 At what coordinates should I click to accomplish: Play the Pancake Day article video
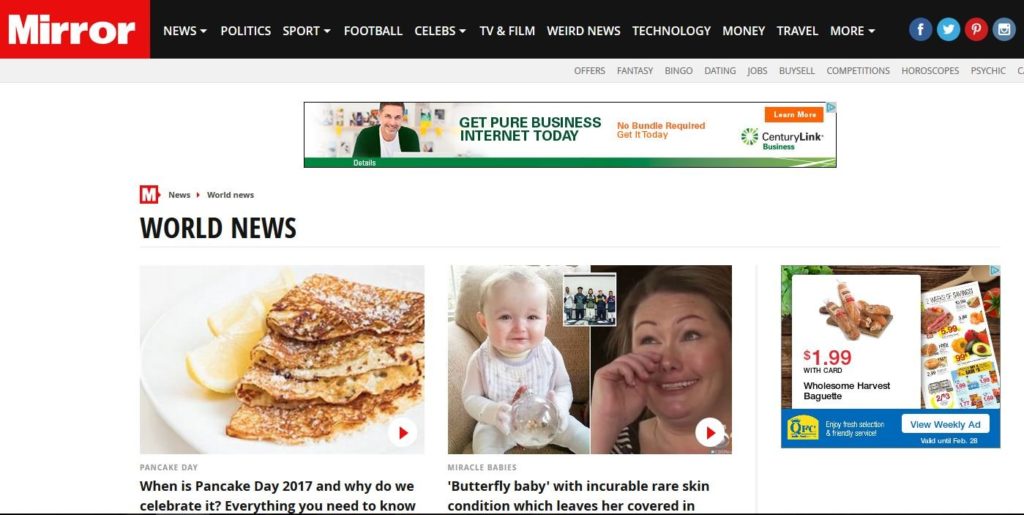pyautogui.click(x=402, y=432)
